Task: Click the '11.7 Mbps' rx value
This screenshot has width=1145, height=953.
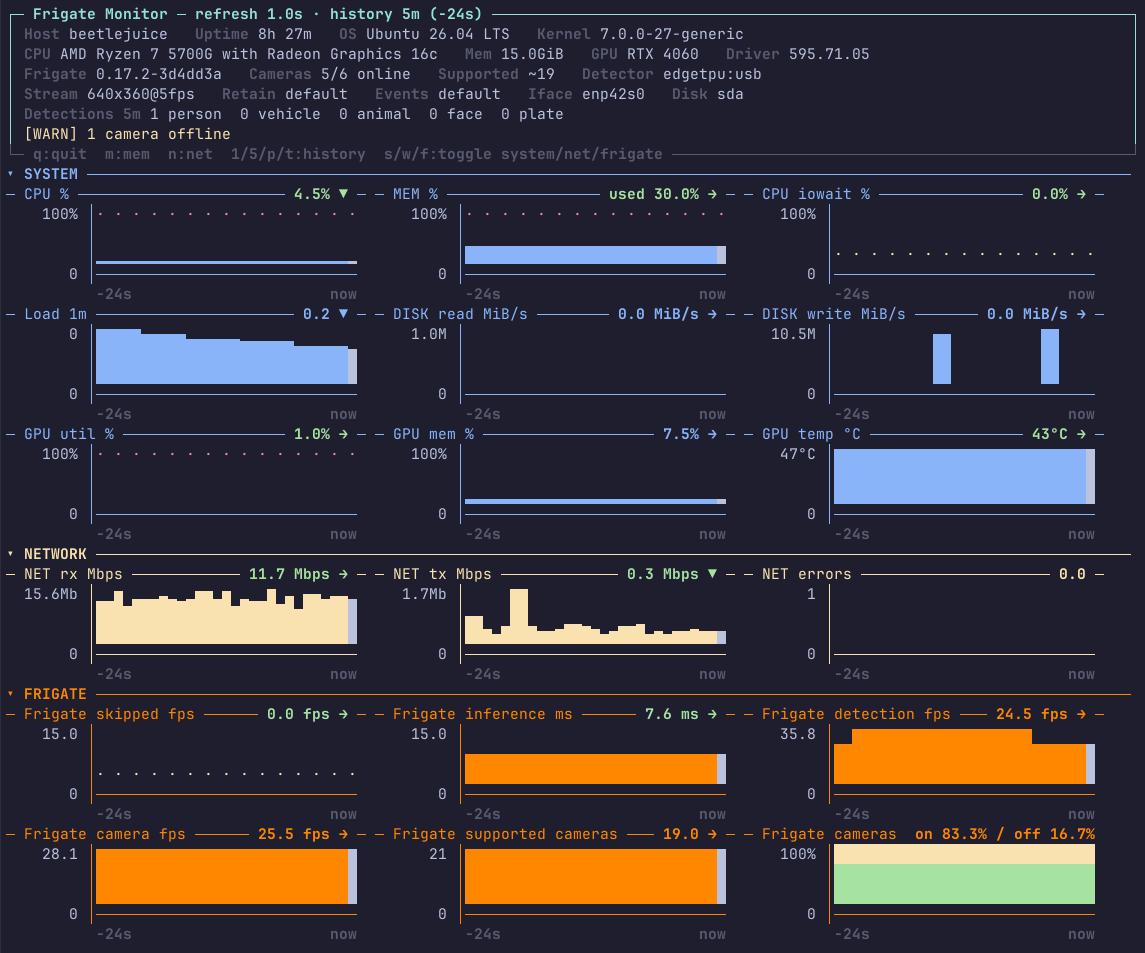Action: [289, 574]
